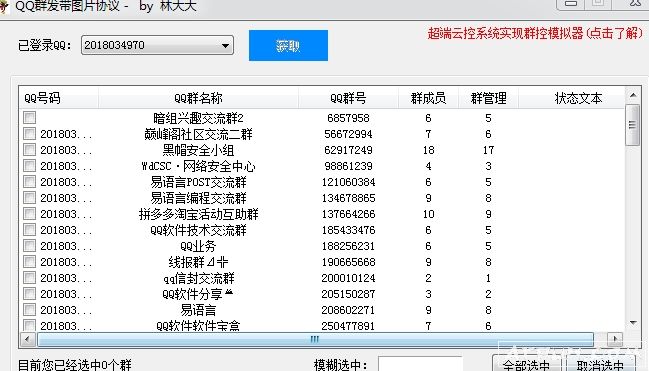This screenshot has height=371, width=649.
Task: Click group number 205150287
Action: (x=348, y=294)
